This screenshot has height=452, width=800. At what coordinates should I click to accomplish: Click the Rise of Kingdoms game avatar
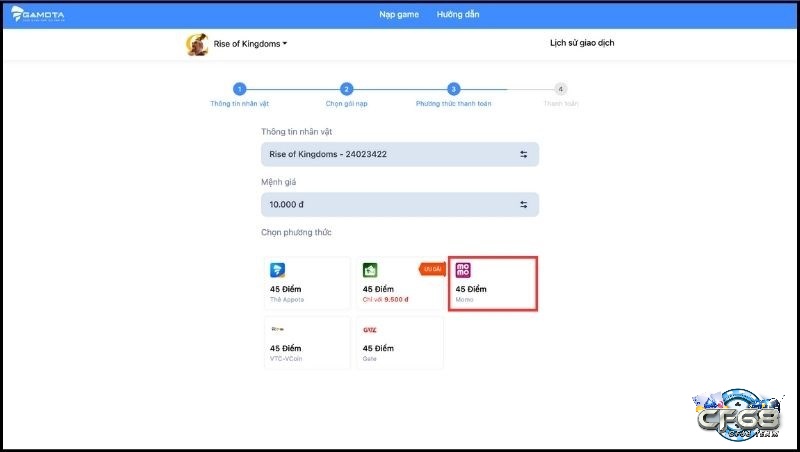197,44
